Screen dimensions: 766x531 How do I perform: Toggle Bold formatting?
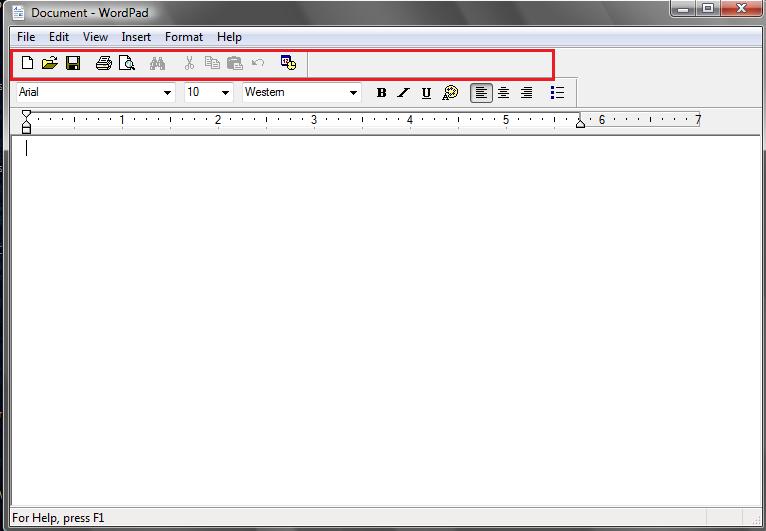click(381, 93)
